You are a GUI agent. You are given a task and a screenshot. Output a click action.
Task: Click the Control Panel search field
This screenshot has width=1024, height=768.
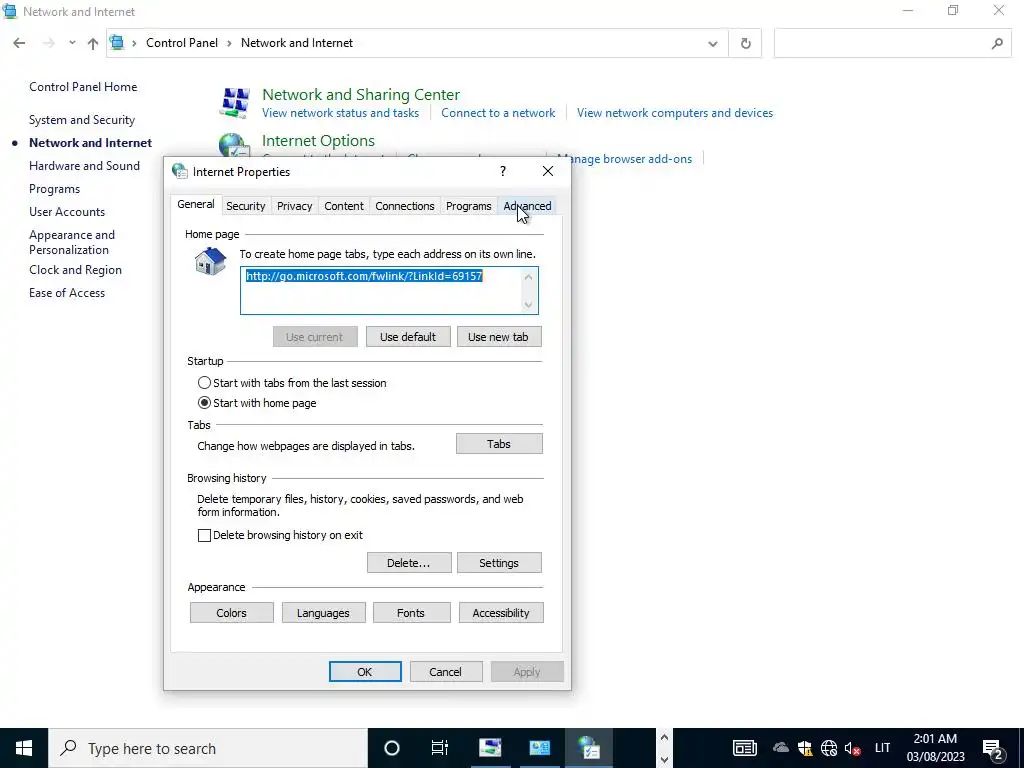pyautogui.click(x=893, y=43)
